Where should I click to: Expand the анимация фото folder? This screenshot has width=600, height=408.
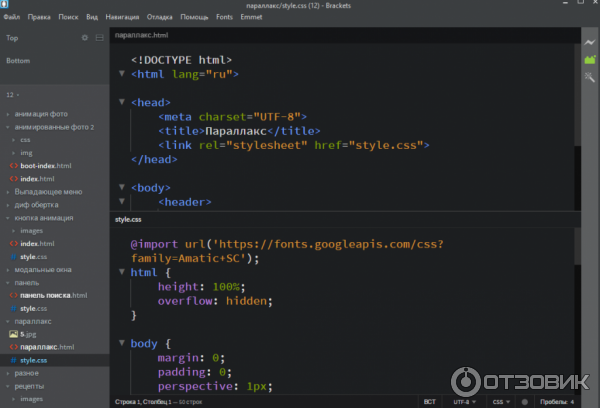coord(41,114)
